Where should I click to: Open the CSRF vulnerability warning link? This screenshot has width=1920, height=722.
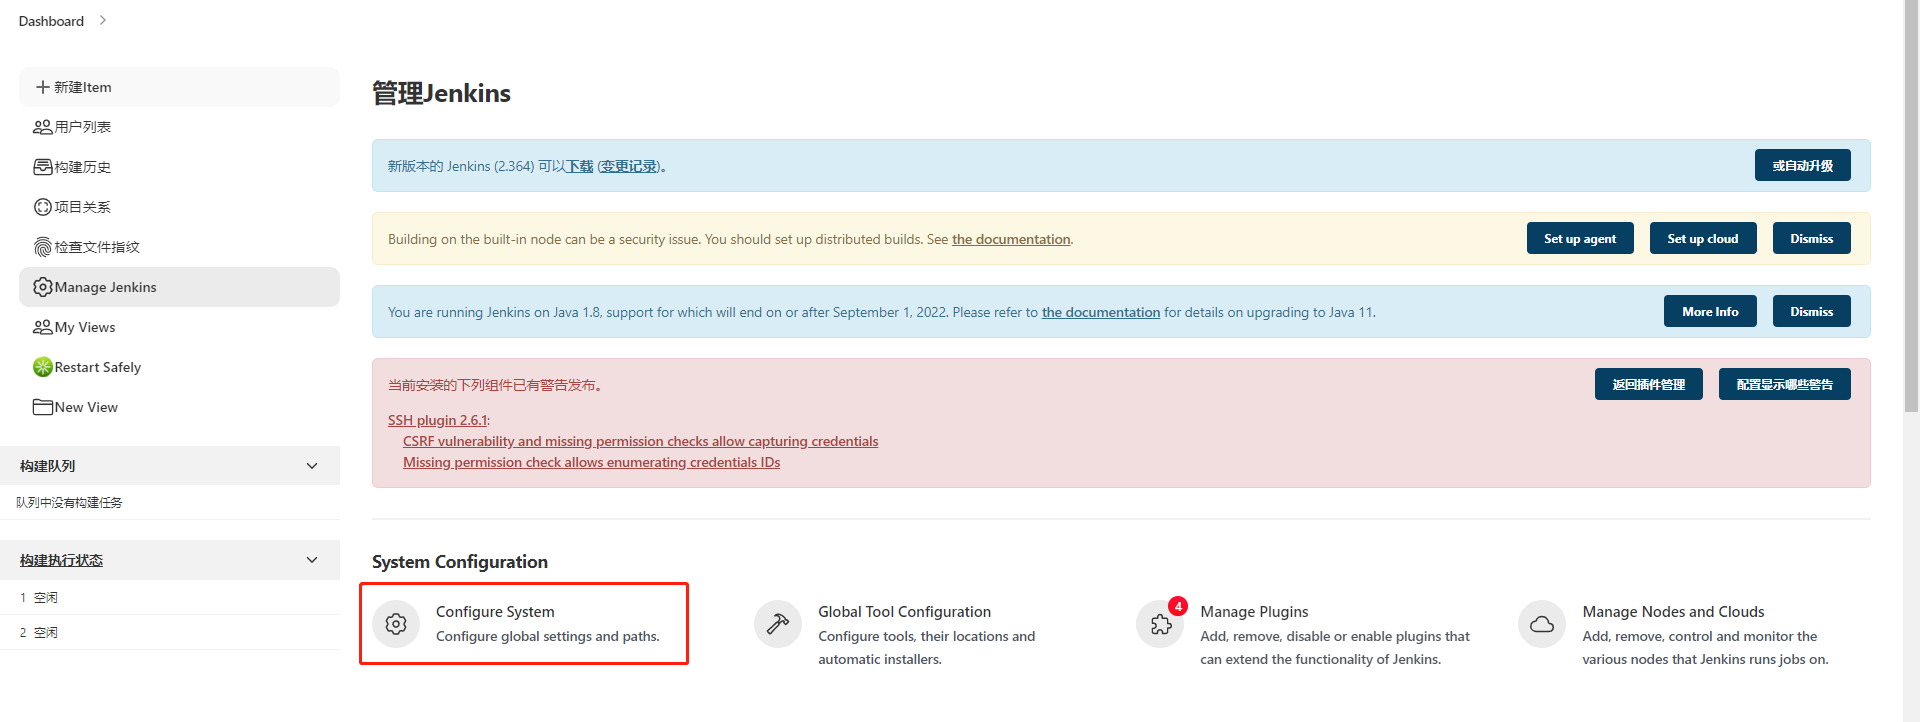coord(641,441)
